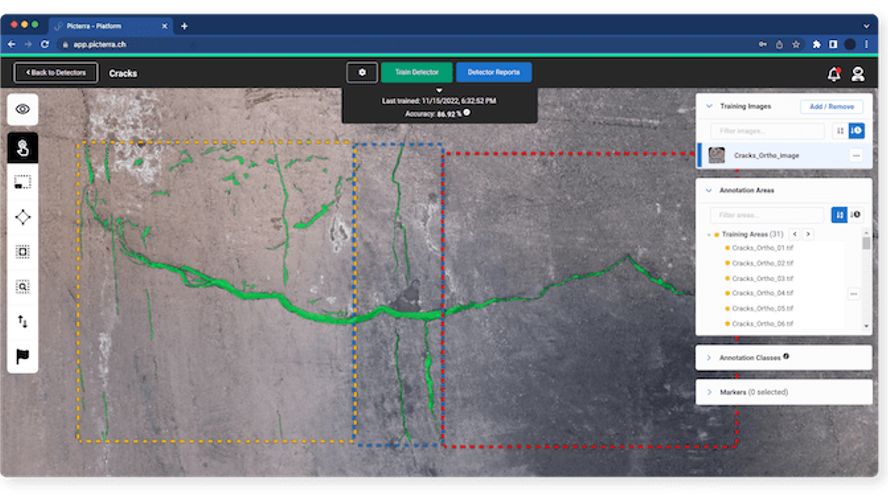The height and width of the screenshot is (500, 888).
Task: Expand the Annotation Classes section
Action: pyautogui.click(x=709, y=357)
